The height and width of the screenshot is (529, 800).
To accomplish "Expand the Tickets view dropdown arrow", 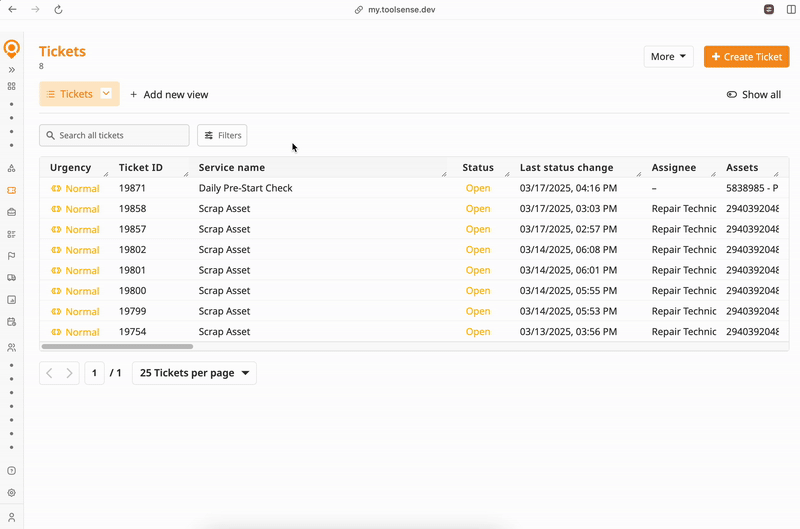I will [106, 94].
